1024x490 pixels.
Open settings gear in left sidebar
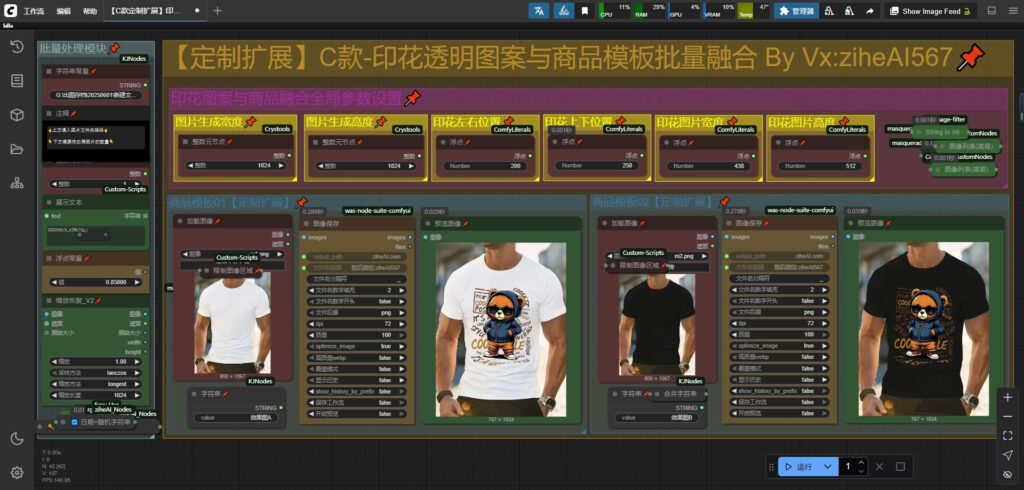[x=17, y=472]
